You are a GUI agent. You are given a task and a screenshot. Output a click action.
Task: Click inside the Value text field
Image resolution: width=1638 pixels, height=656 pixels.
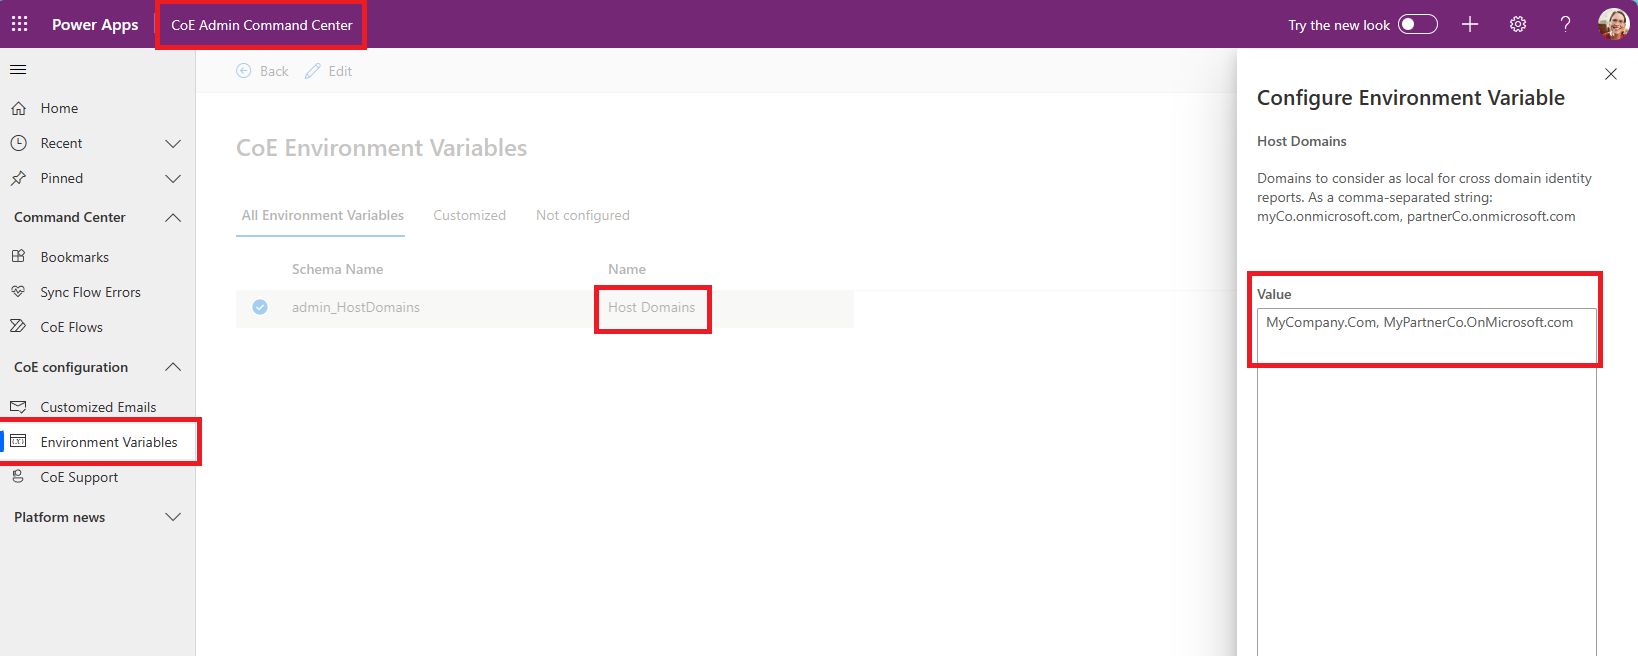point(1427,482)
